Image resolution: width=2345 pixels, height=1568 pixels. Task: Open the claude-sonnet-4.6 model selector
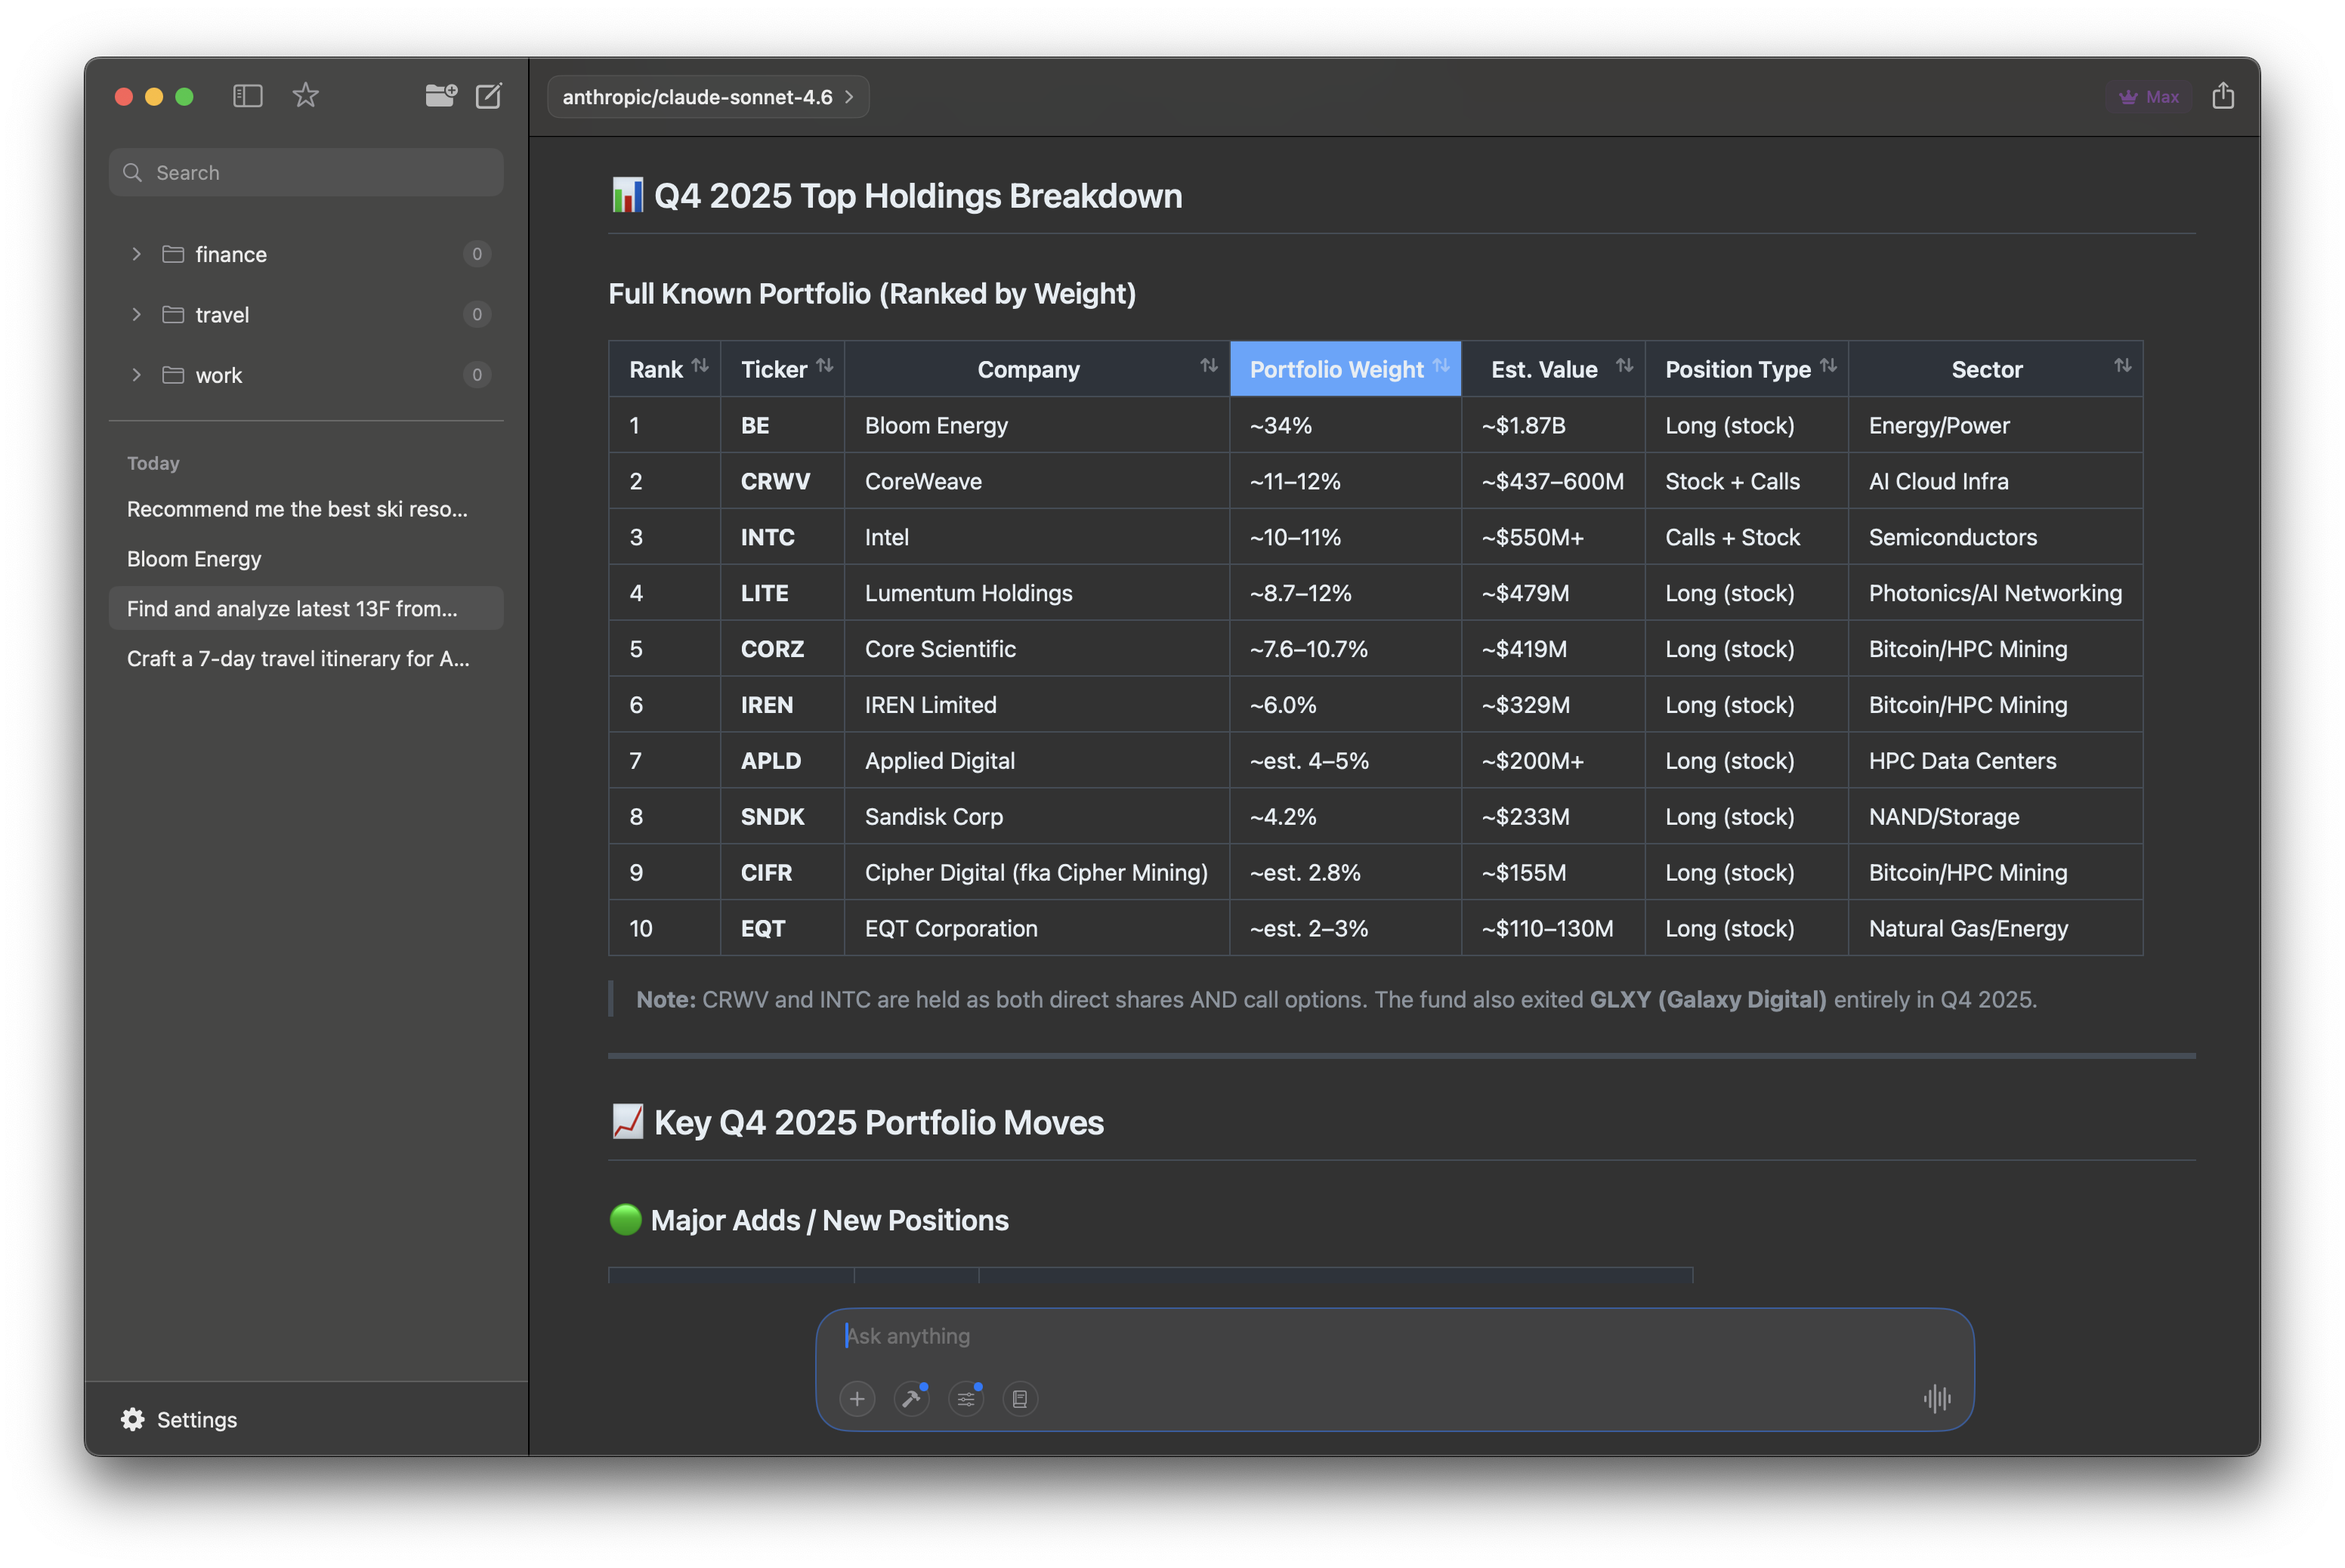tap(707, 97)
